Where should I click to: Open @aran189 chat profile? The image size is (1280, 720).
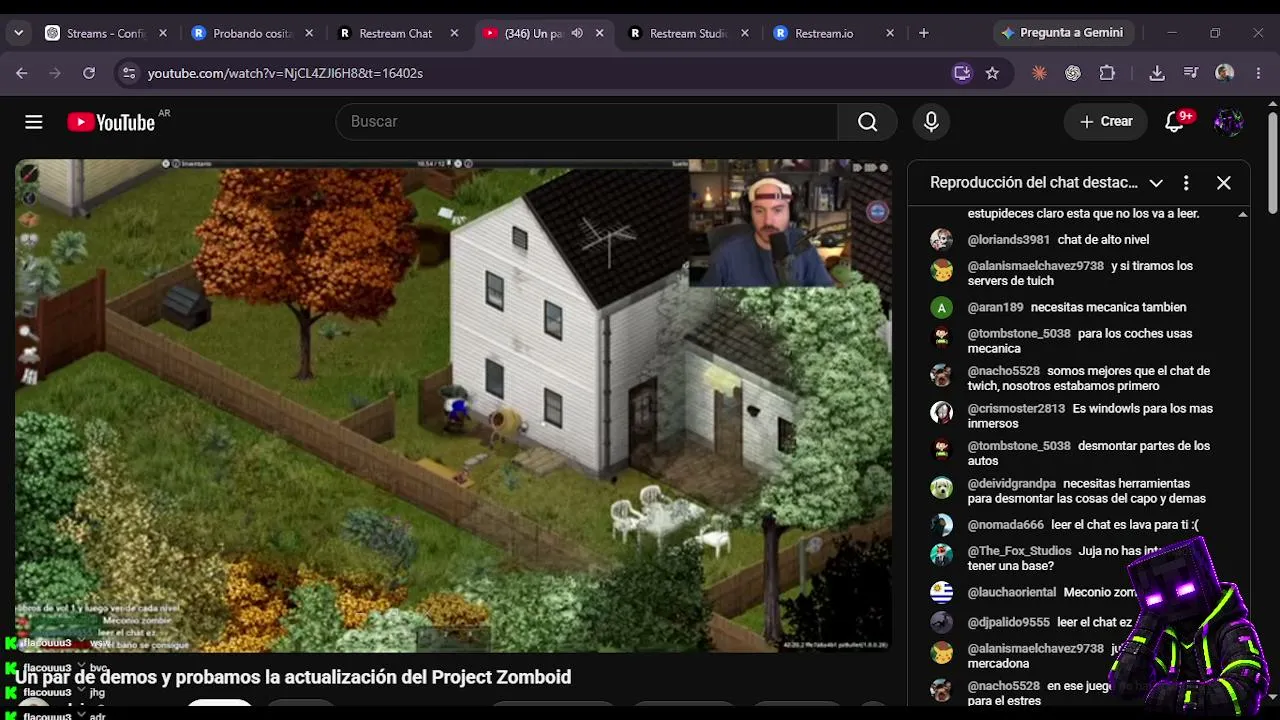[x=995, y=308]
